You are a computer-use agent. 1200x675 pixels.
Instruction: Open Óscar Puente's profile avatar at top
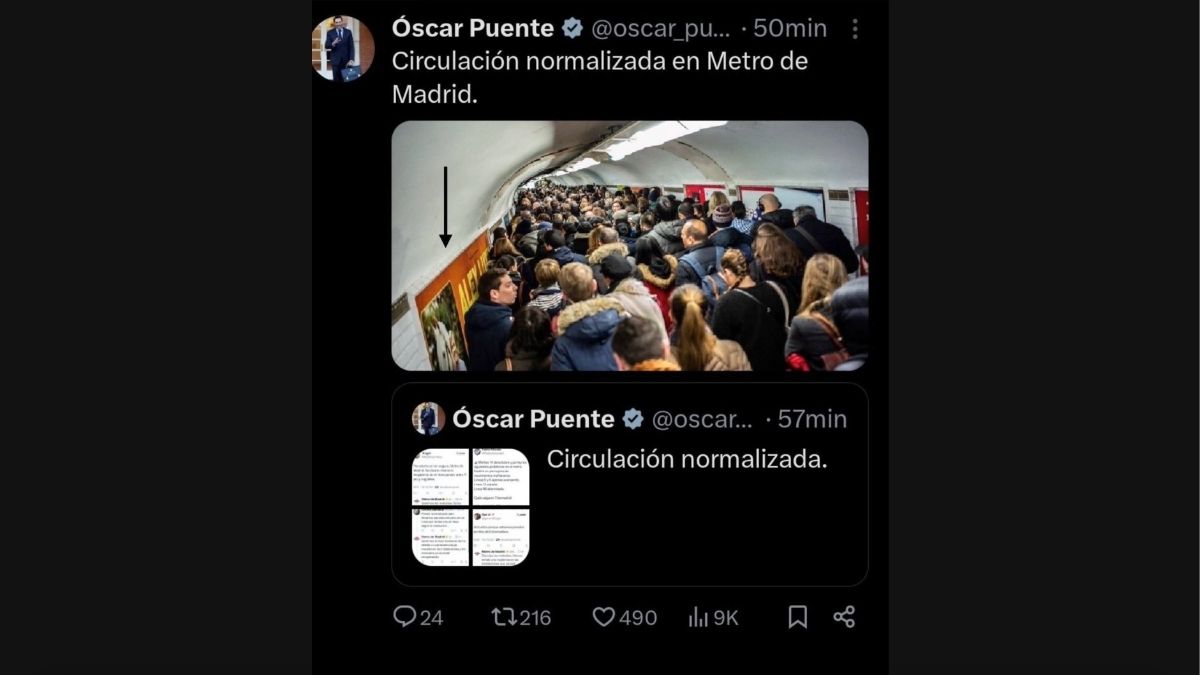click(343, 48)
